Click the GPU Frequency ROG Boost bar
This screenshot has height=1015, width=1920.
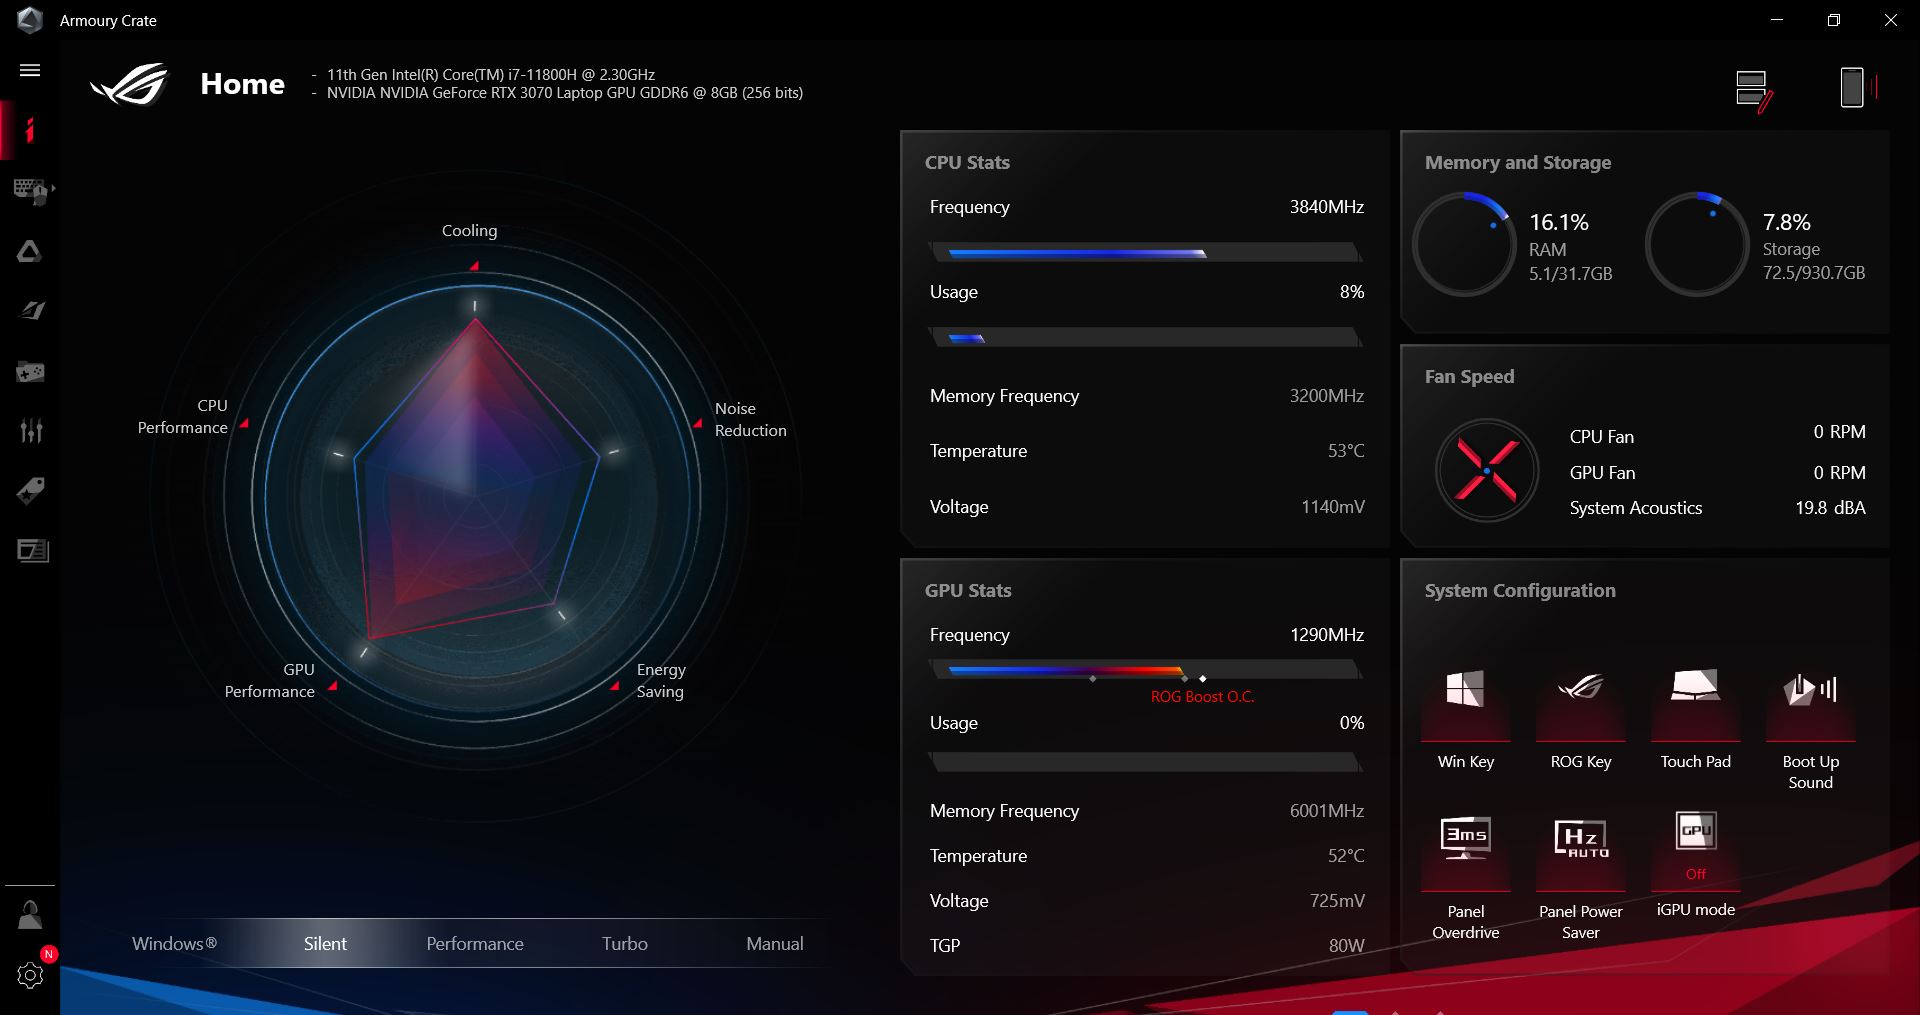1145,671
